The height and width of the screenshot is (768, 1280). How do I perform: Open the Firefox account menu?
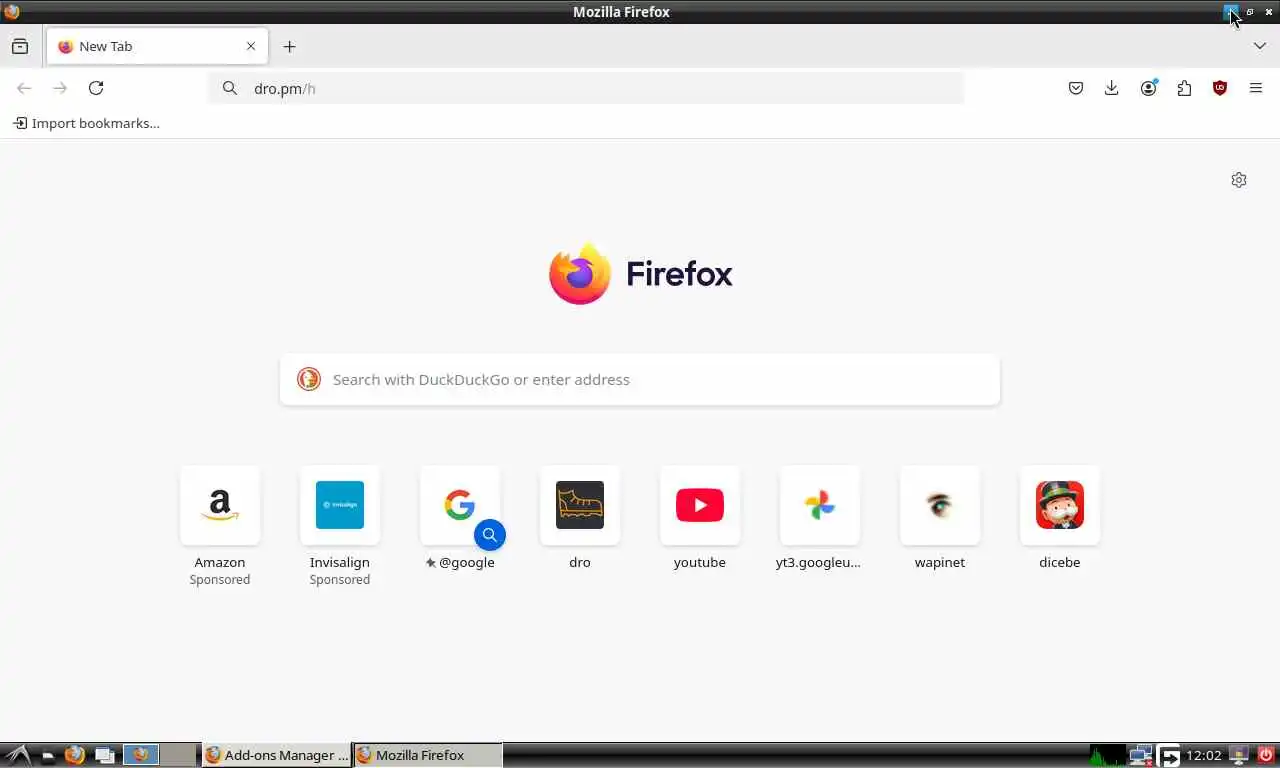pos(1148,88)
